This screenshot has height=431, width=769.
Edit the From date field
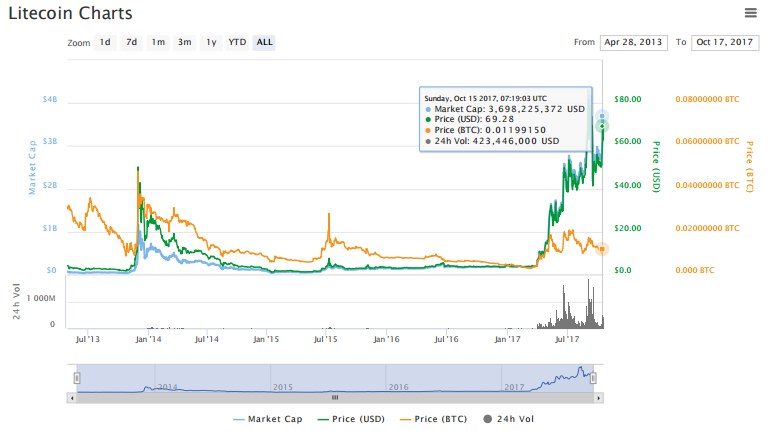pos(633,42)
